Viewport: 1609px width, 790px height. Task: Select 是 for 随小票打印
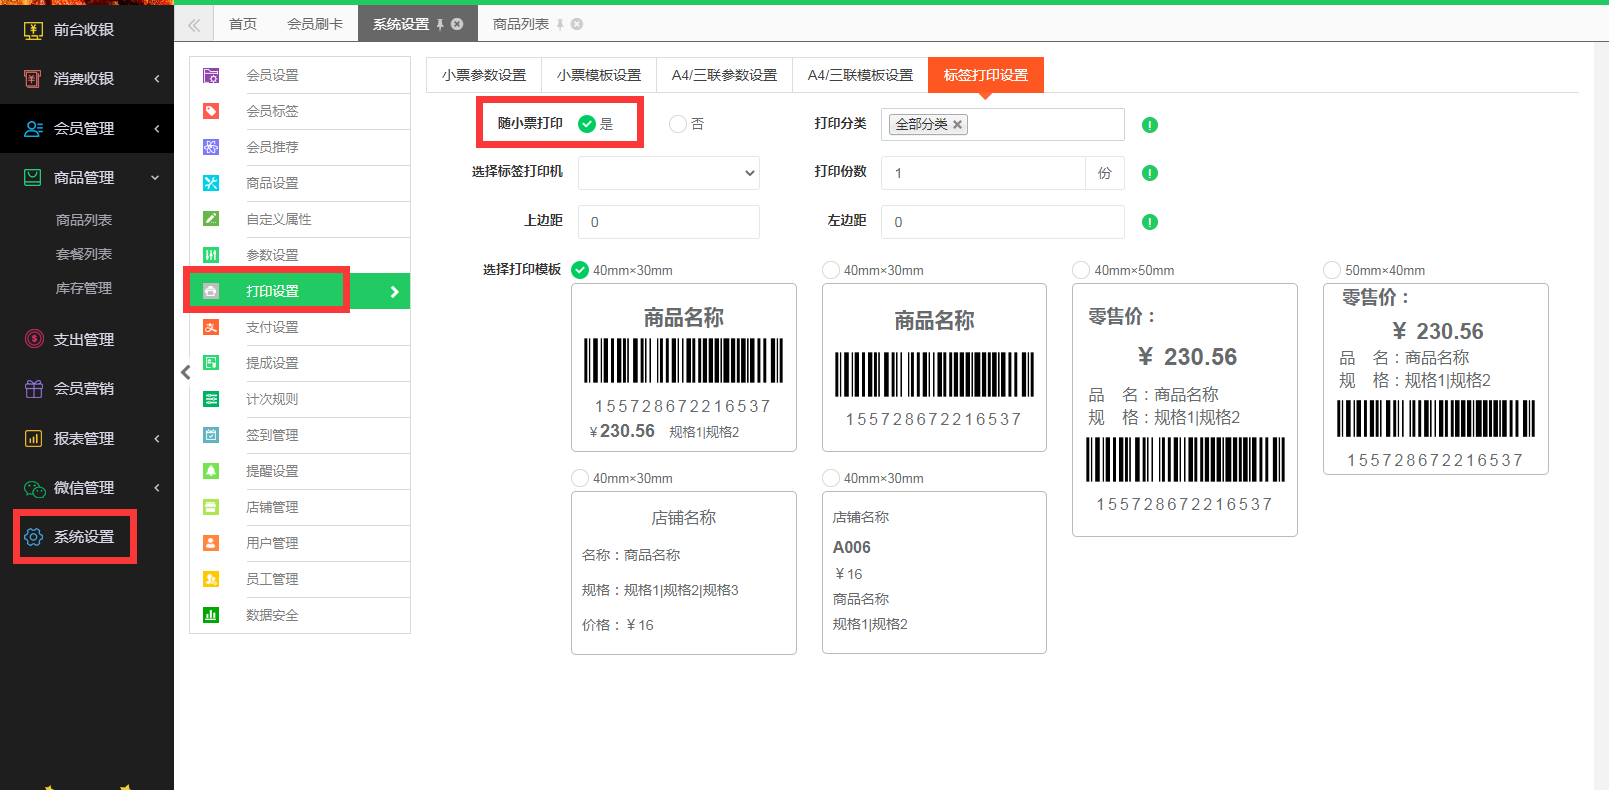(587, 124)
